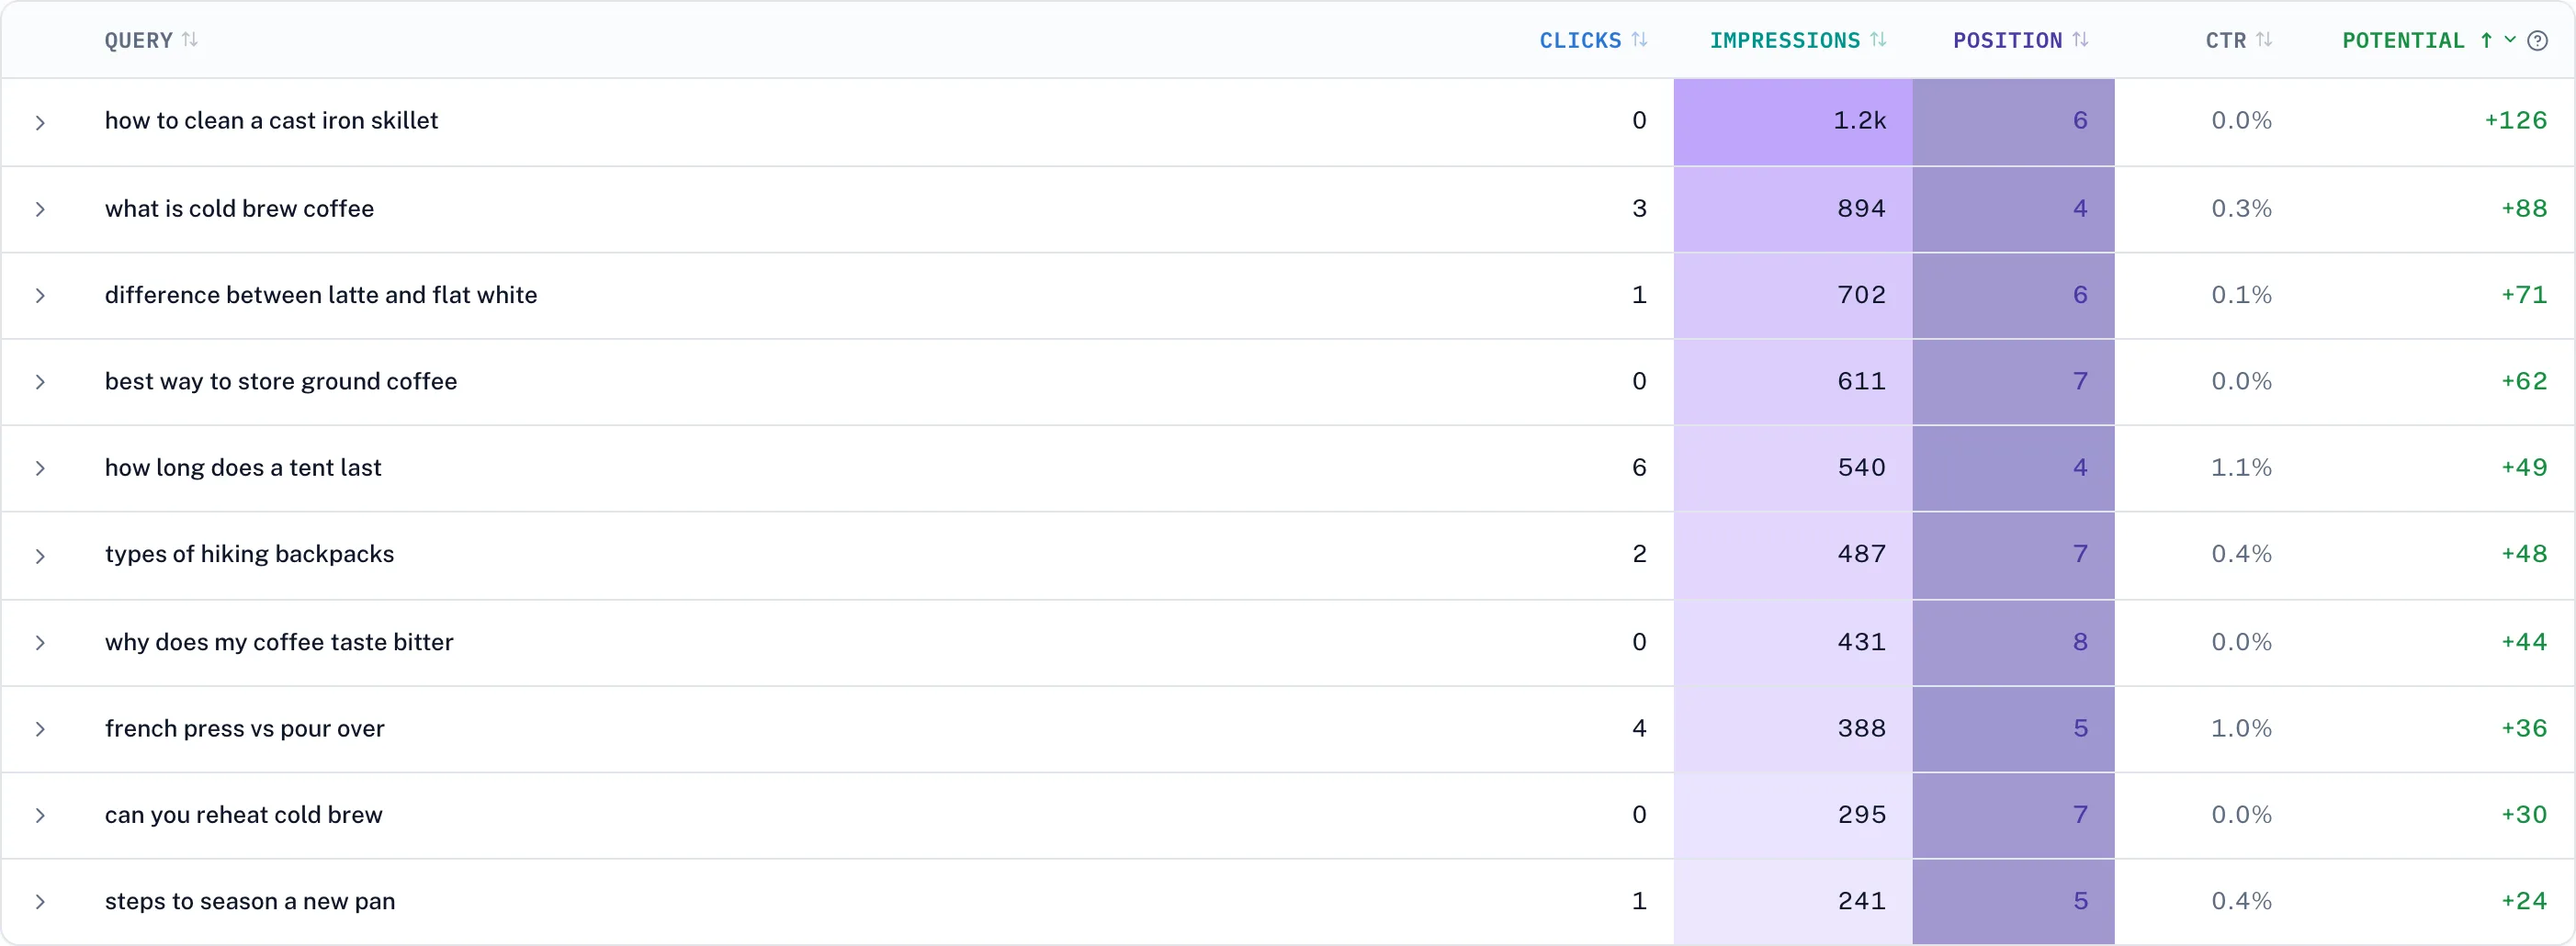This screenshot has height=946, width=2576.
Task: Expand the 'how long does a tent last' row
Action: [x=40, y=468]
